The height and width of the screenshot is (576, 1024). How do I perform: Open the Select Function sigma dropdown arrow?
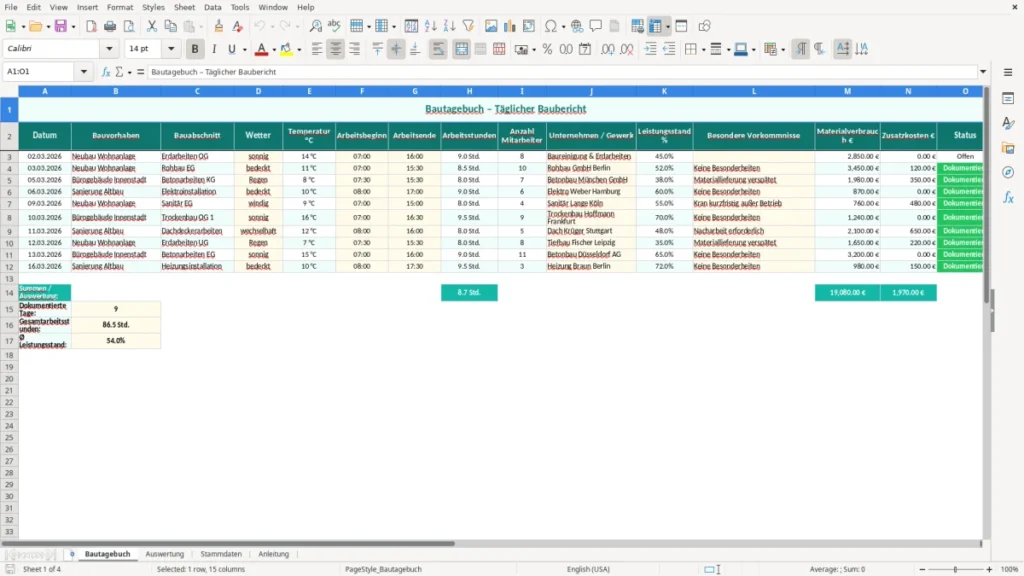point(129,72)
